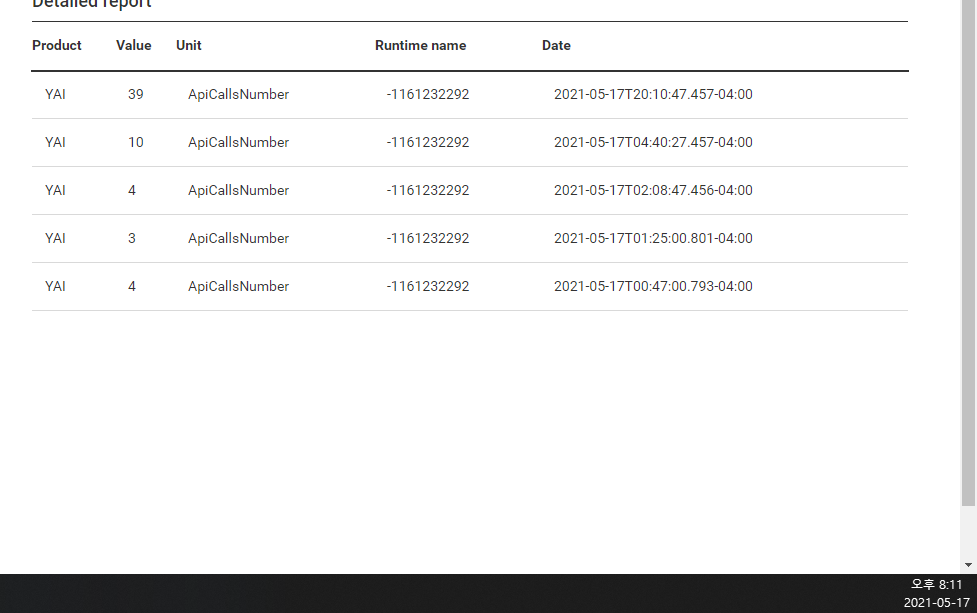Viewport: 977px width, 613px height.
Task: Sort by the Value column header
Action: [133, 45]
